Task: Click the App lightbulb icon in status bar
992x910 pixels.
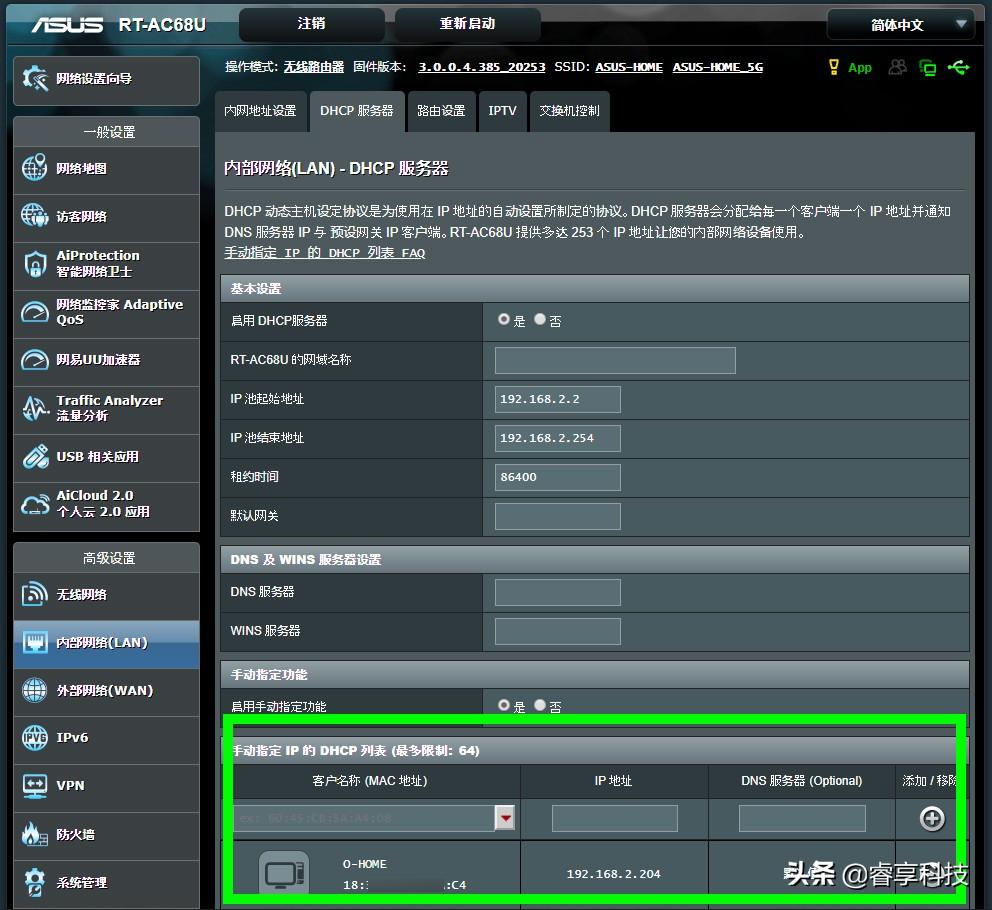Action: coord(834,67)
